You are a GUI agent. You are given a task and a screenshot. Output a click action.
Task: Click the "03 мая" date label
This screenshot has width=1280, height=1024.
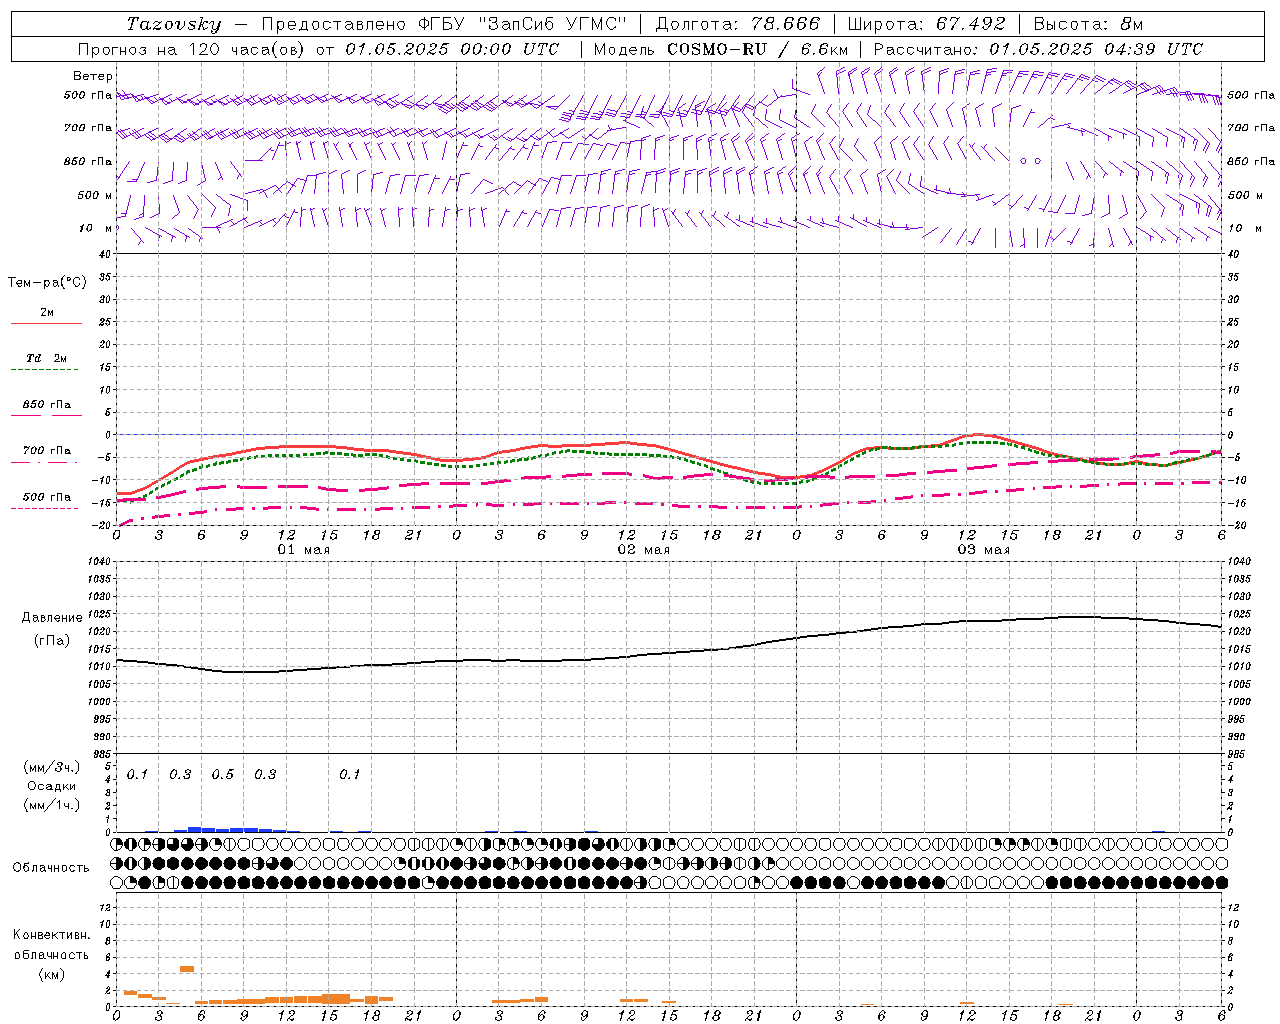click(984, 550)
